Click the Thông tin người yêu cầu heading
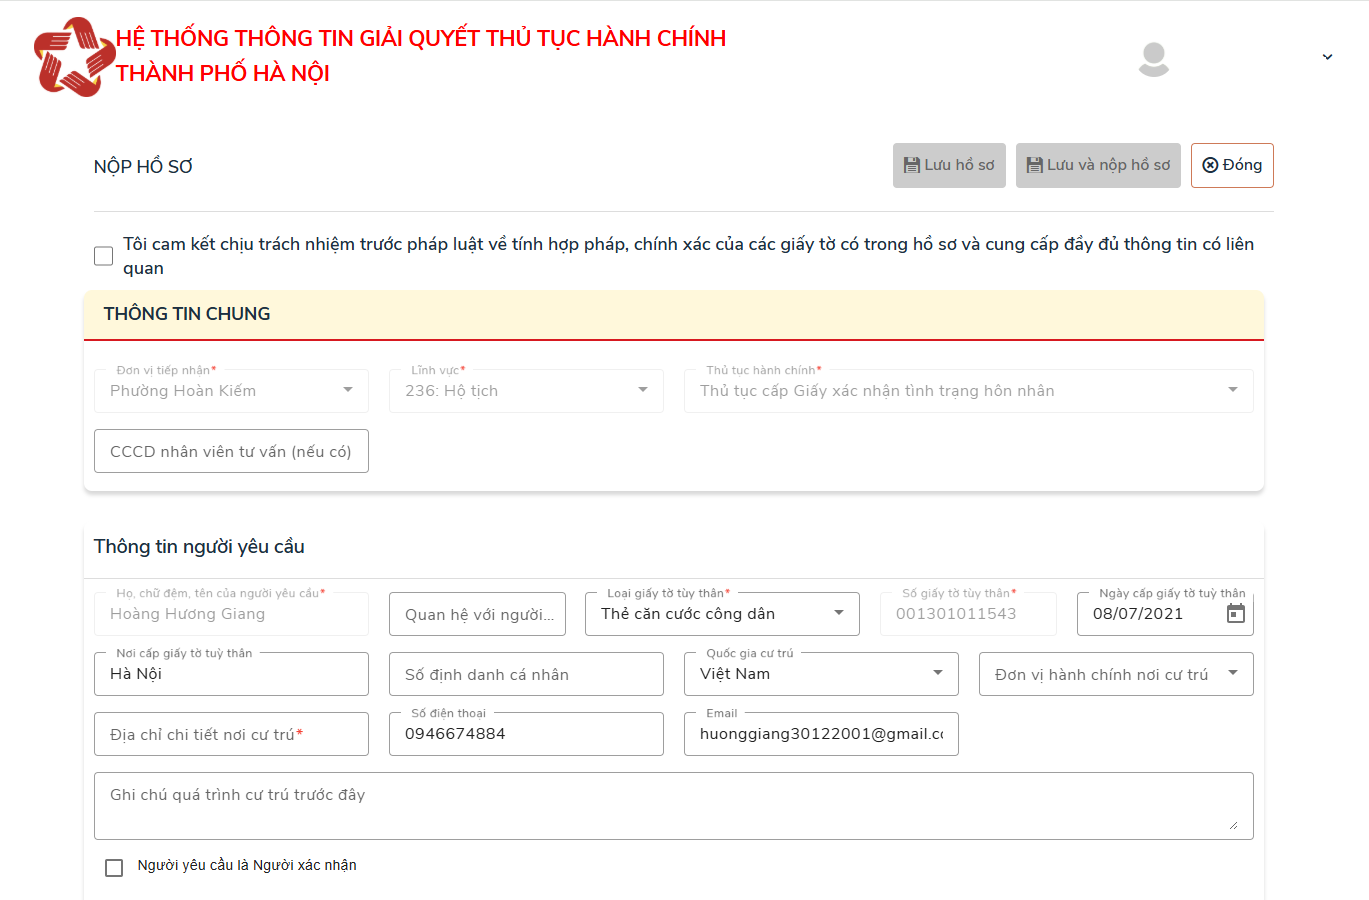The height and width of the screenshot is (900, 1369). pyautogui.click(x=199, y=546)
